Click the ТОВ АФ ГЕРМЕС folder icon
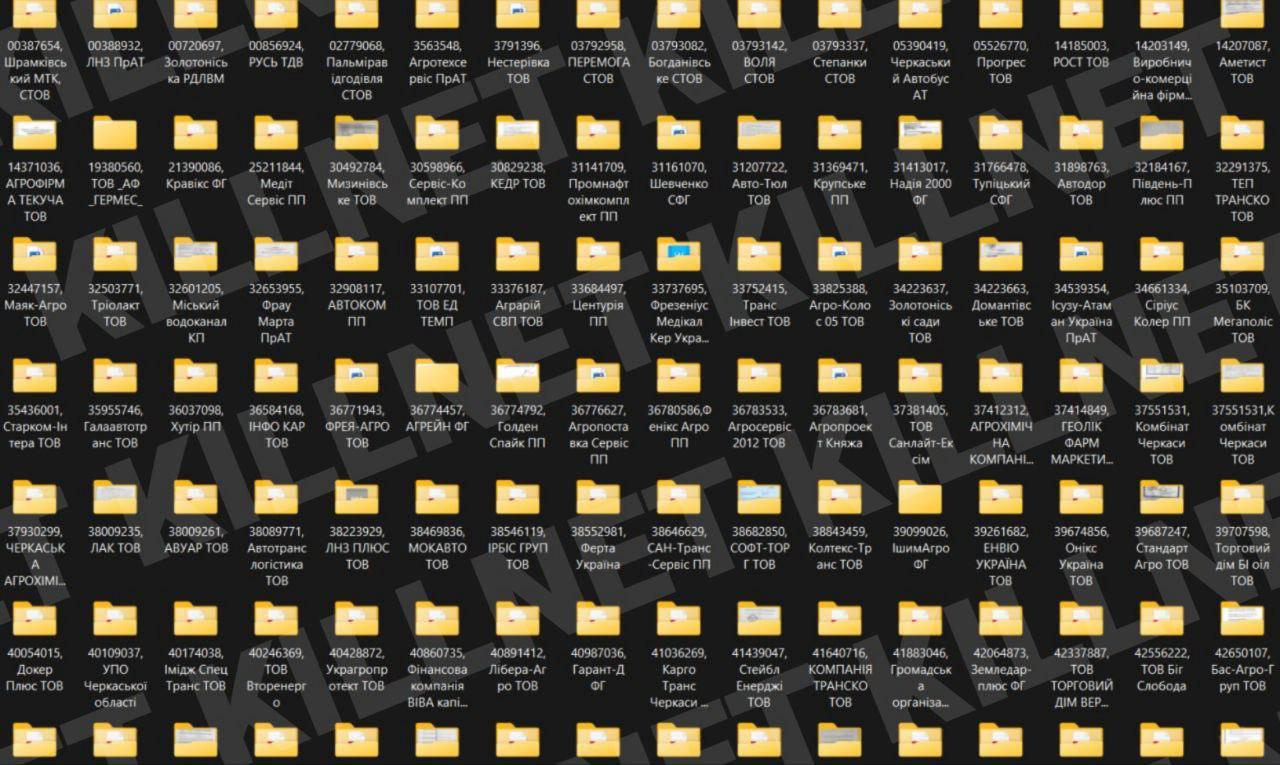Viewport: 1280px width, 765px height. 115,133
